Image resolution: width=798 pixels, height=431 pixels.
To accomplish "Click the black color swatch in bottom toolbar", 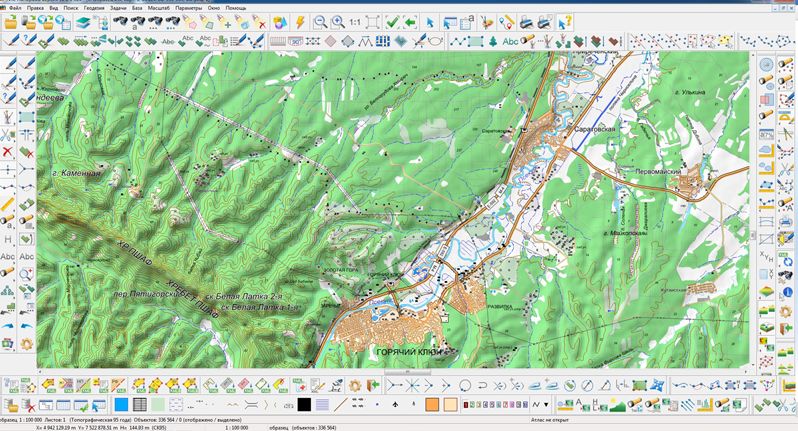I will click(x=304, y=404).
